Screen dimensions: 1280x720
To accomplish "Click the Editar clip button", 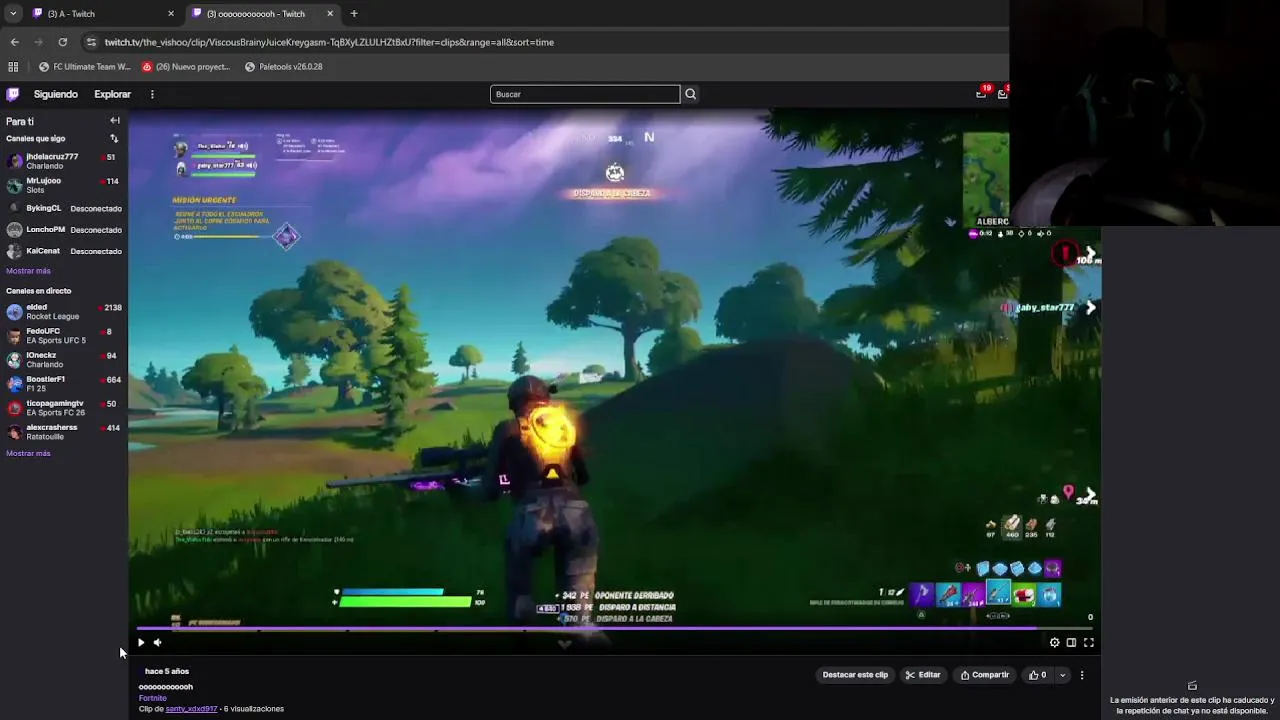I will 923,675.
